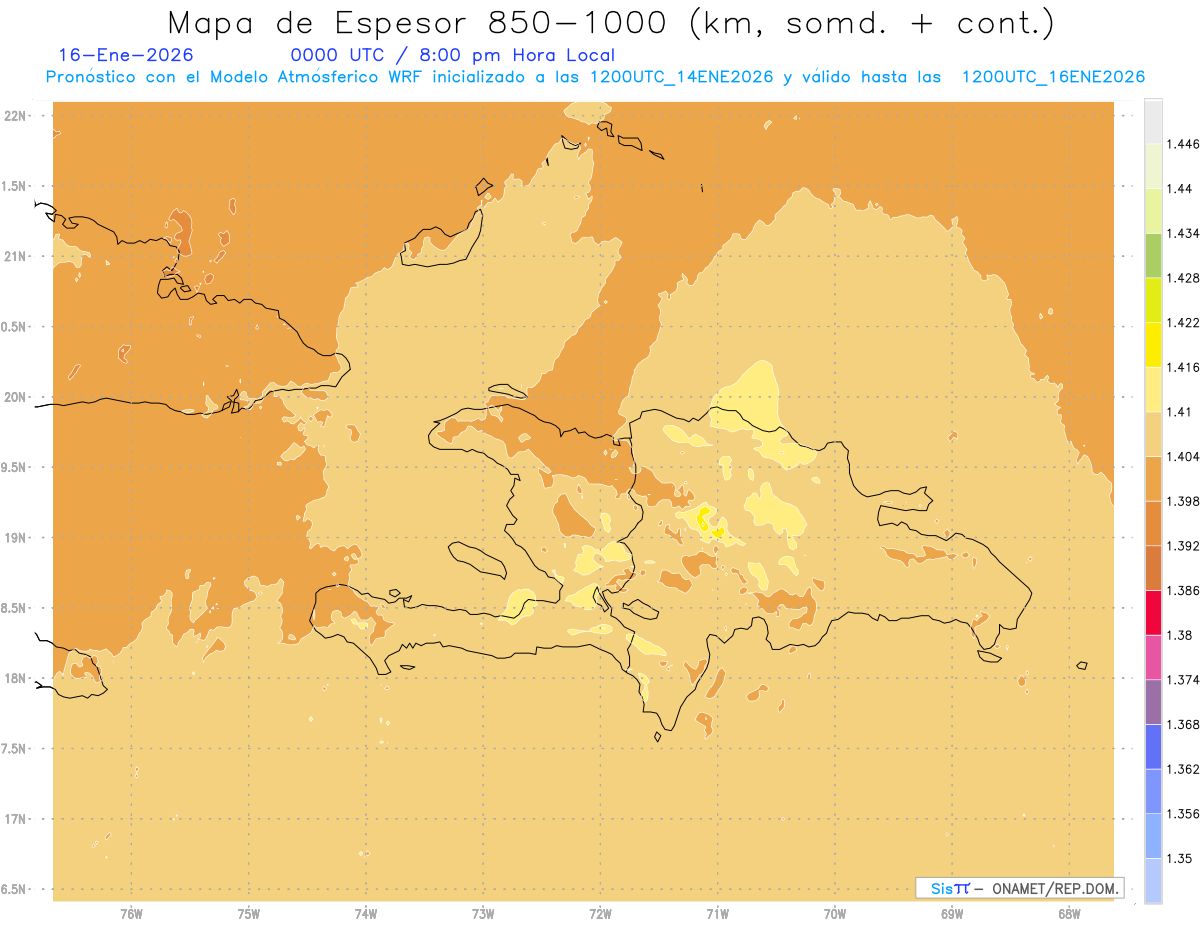
Task: Click the longitude label '73W'
Action: (x=483, y=913)
